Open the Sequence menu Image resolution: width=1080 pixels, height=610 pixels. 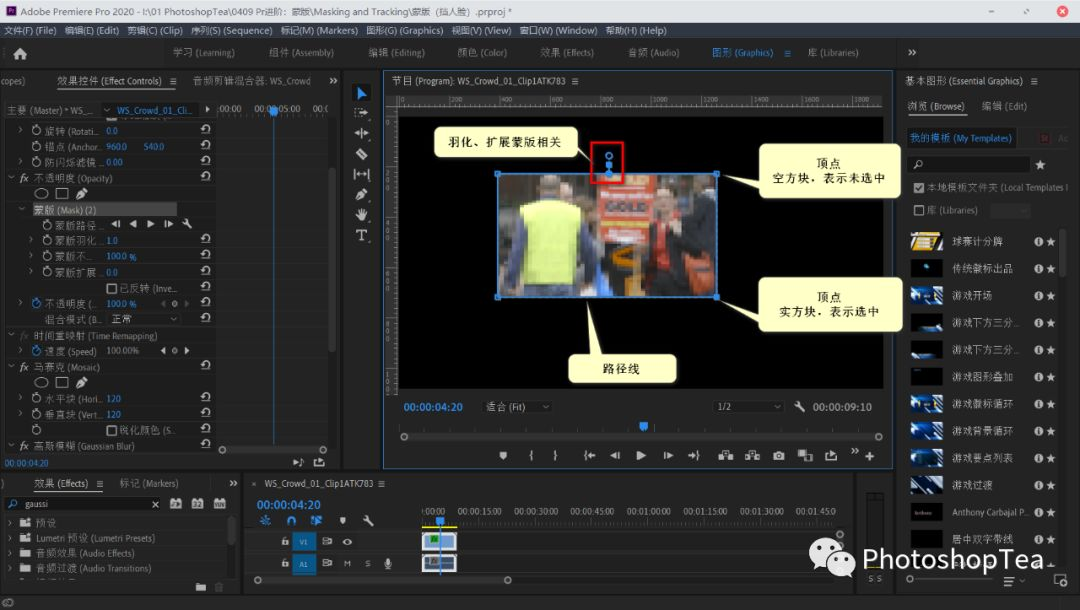[230, 31]
